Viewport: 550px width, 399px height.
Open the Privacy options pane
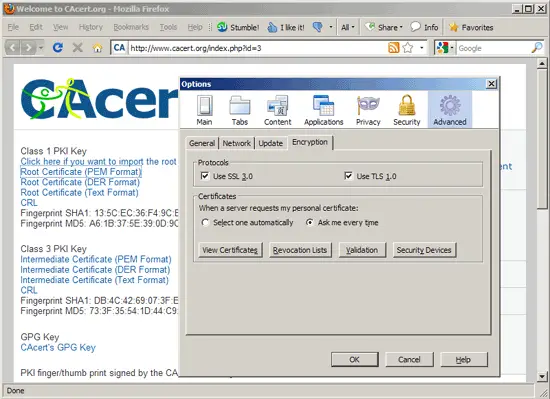(x=368, y=110)
